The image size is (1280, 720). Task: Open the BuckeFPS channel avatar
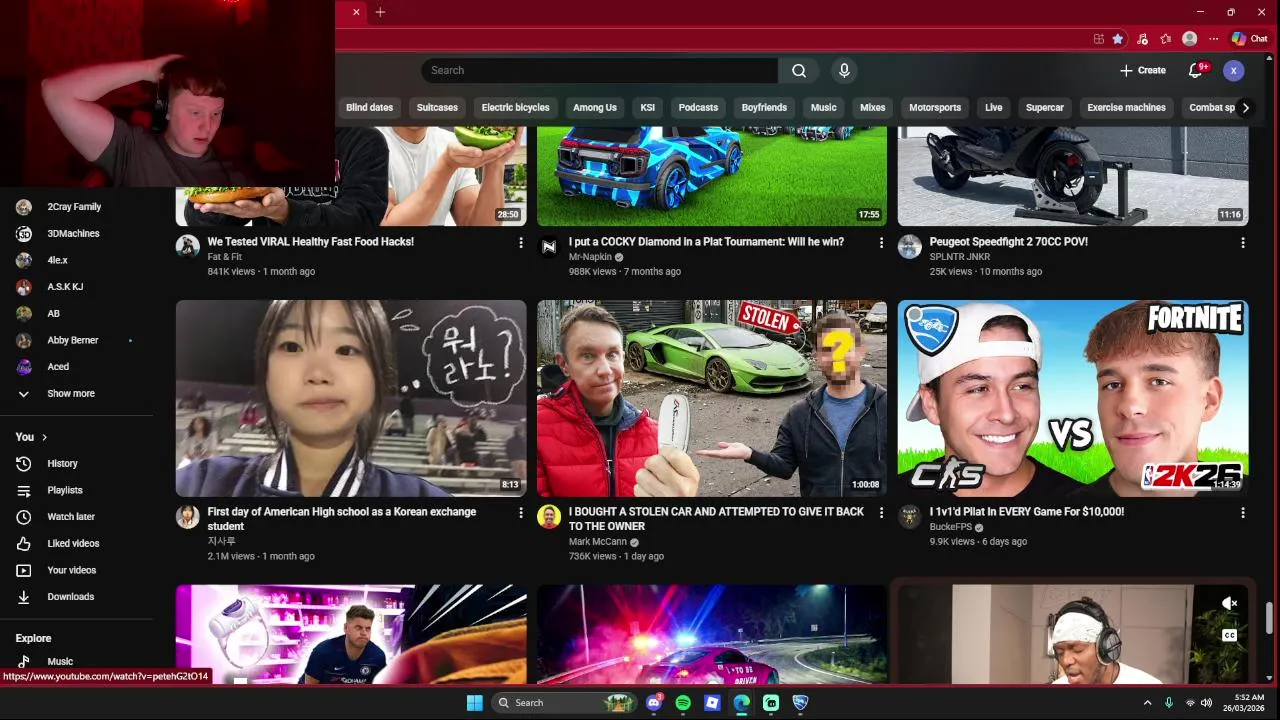(x=909, y=516)
